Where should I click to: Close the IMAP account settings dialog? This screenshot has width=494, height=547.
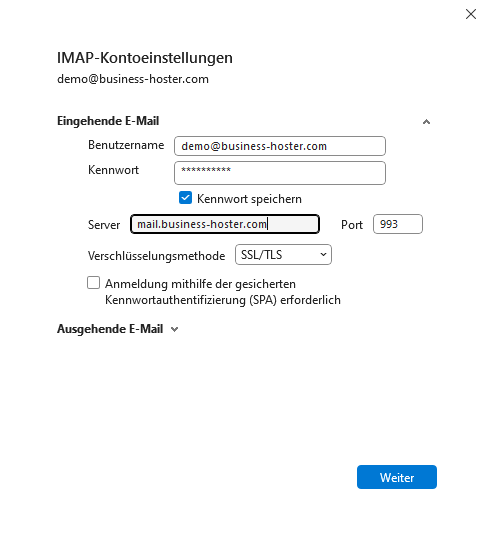coord(471,14)
